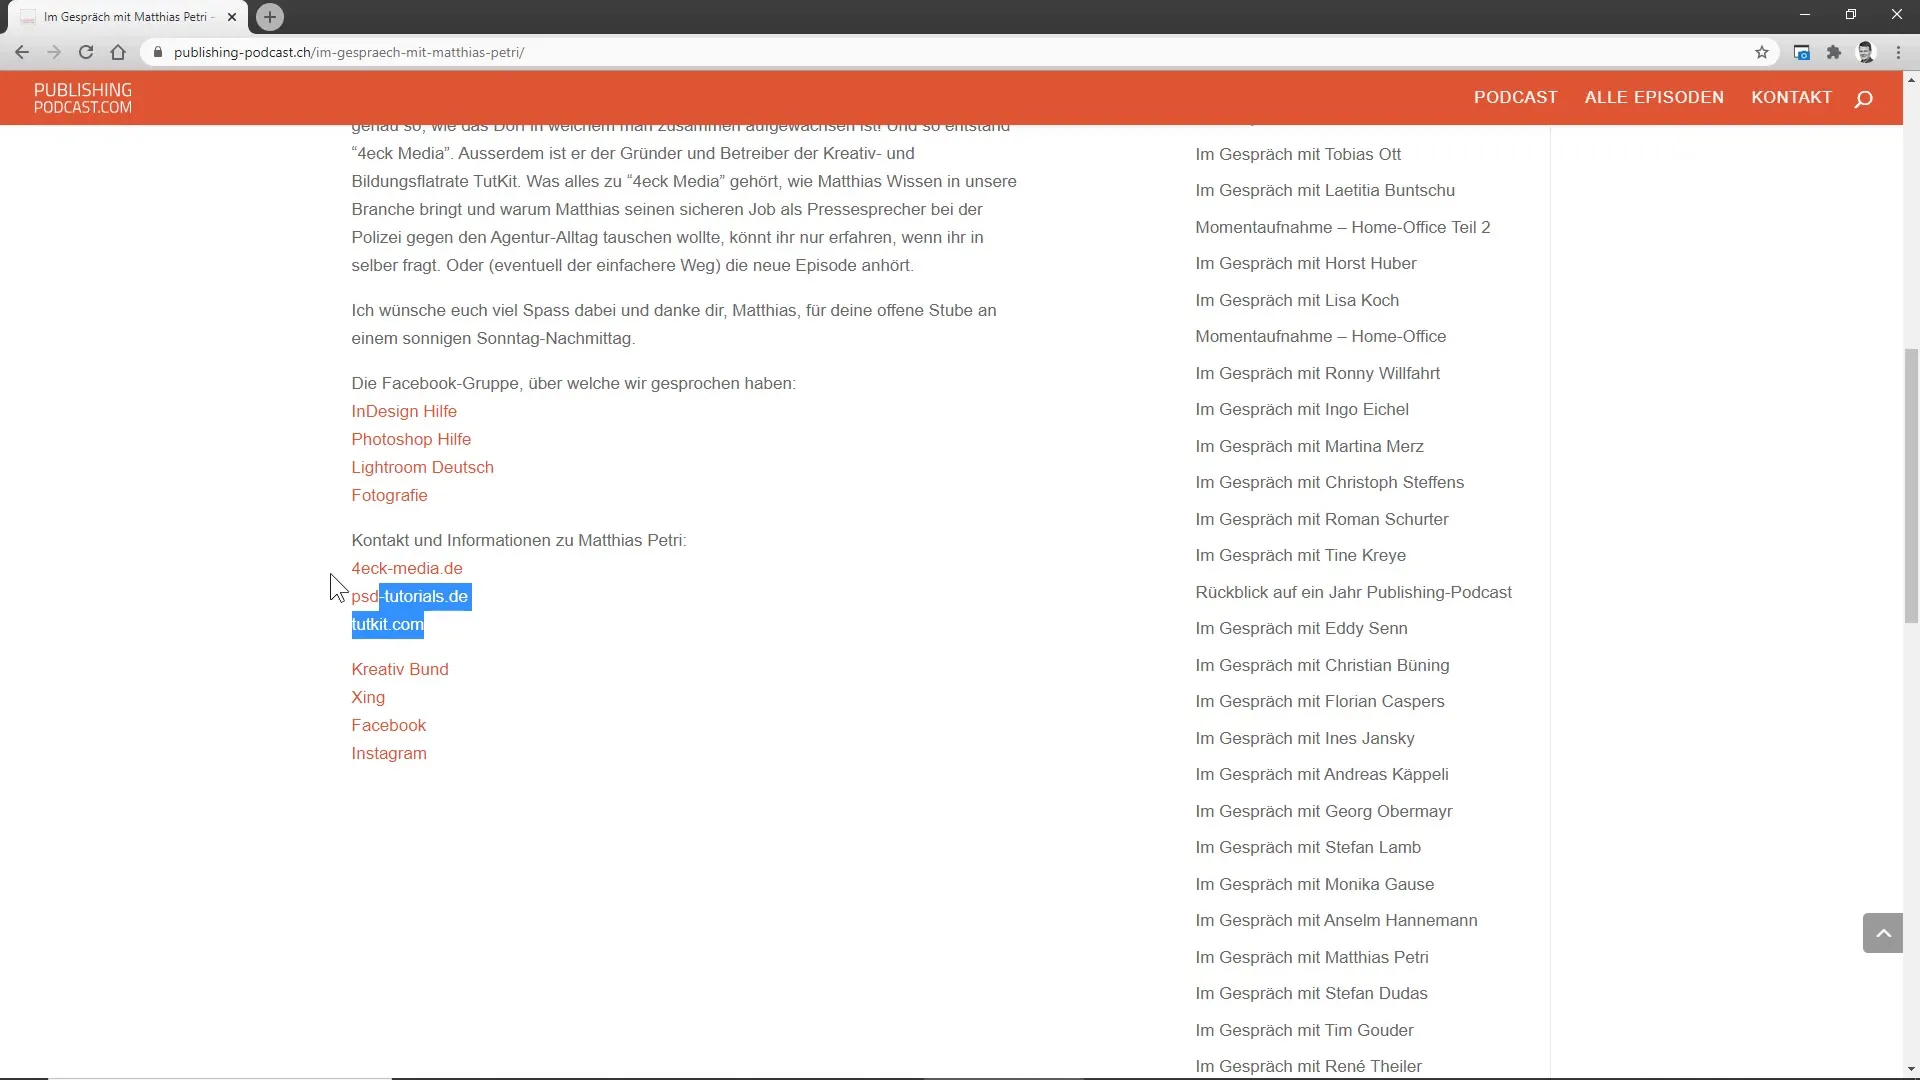Open episode Im Gespräch mit Eddy Senn

pyautogui.click(x=1302, y=628)
